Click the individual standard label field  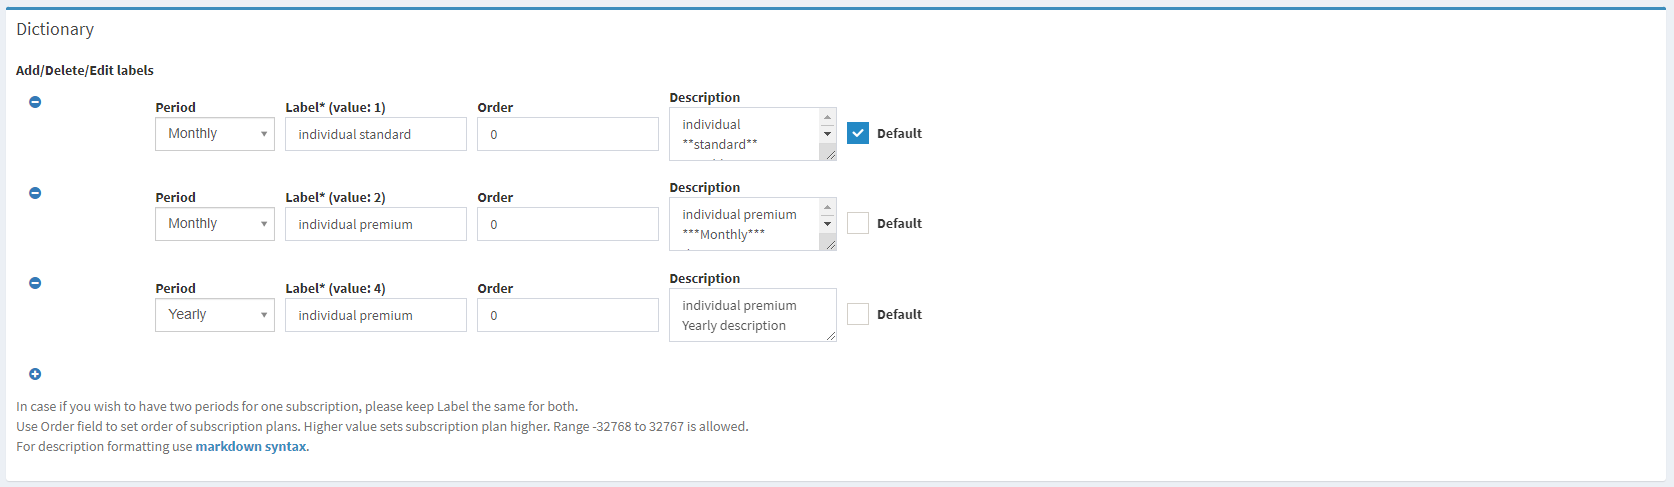click(x=375, y=134)
